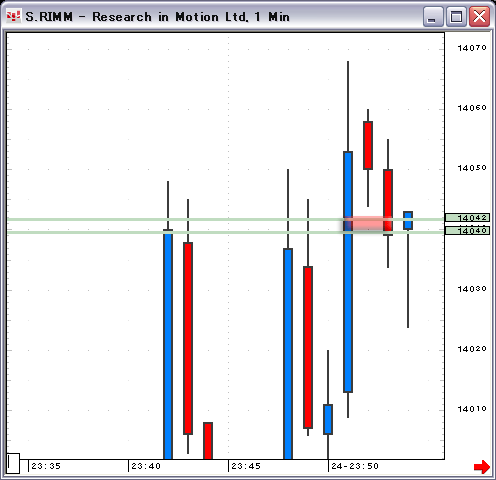The image size is (496, 480).
Task: Click the 23:40 time axis marker
Action: (x=146, y=466)
